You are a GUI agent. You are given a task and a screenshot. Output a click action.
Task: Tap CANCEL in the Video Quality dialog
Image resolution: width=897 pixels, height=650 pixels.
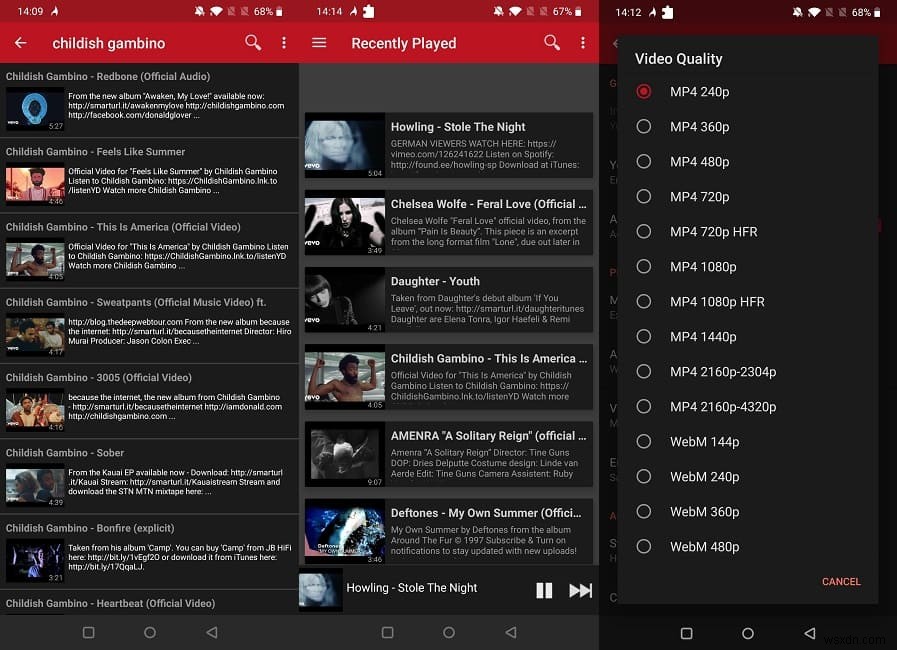pos(841,581)
